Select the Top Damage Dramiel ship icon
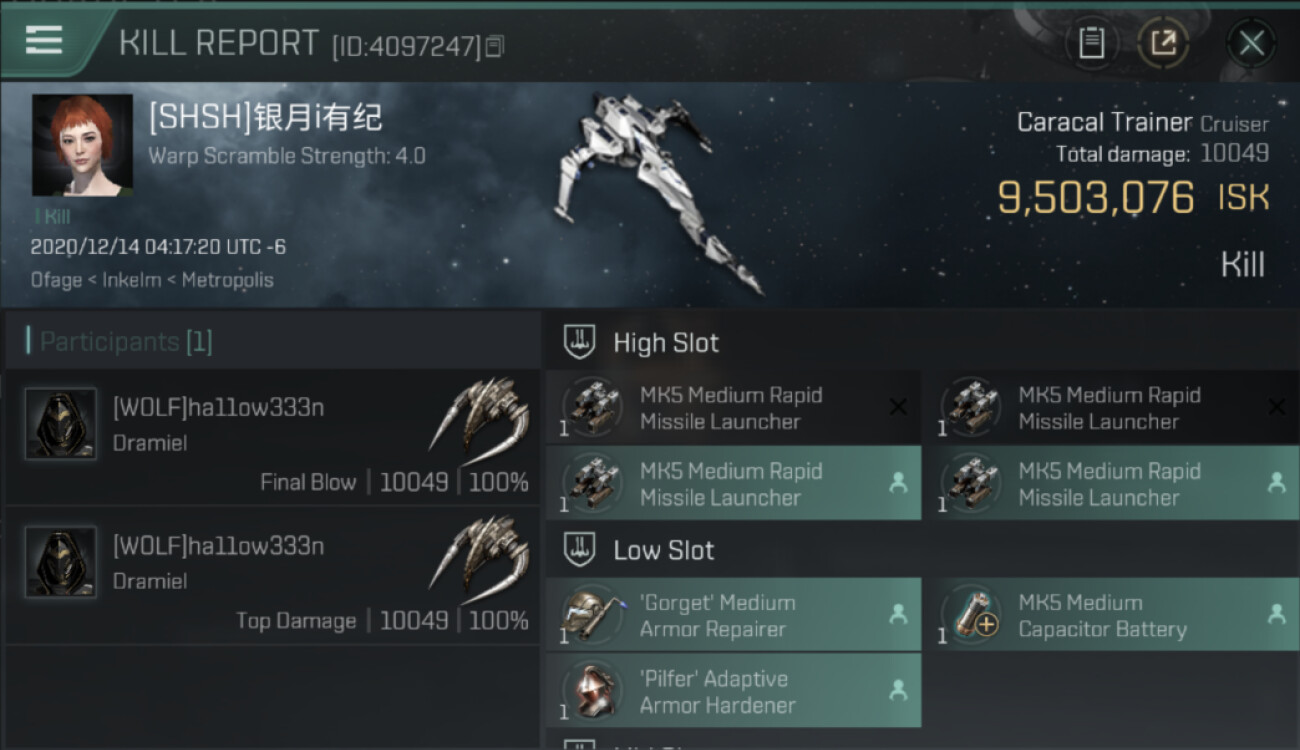The image size is (1300, 750). (x=480, y=555)
